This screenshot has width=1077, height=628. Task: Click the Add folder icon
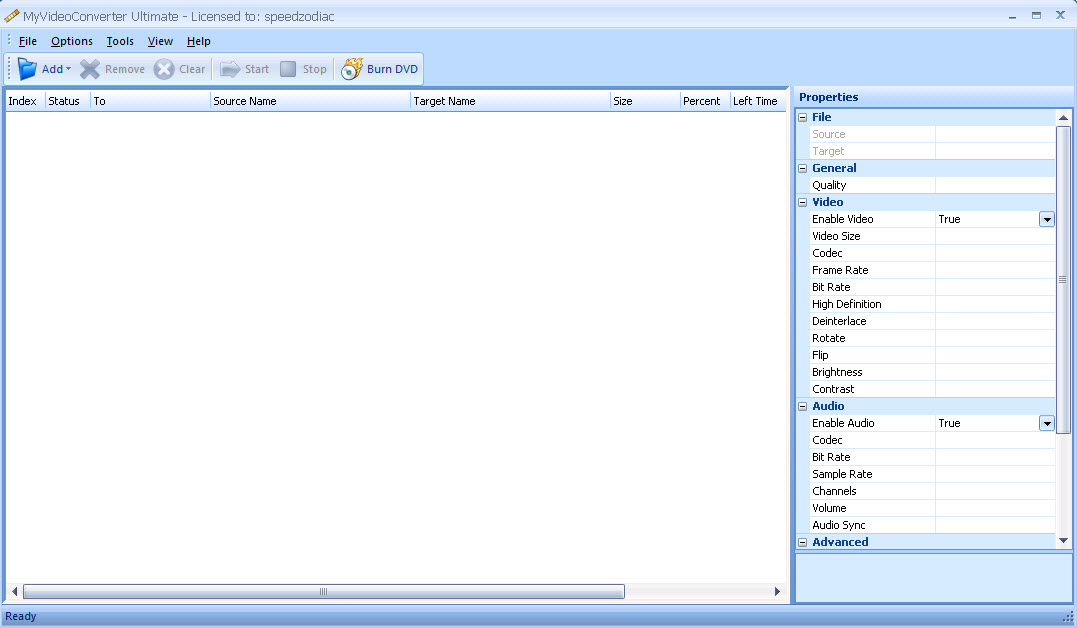[27, 69]
